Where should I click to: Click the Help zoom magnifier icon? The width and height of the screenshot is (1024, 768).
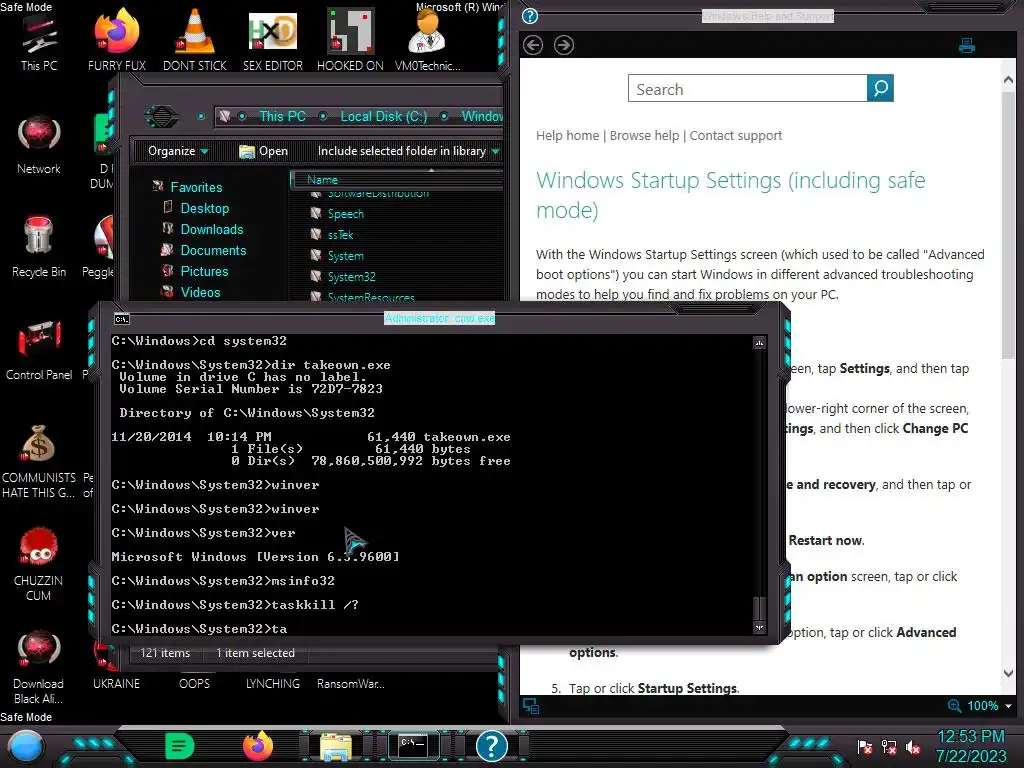954,705
